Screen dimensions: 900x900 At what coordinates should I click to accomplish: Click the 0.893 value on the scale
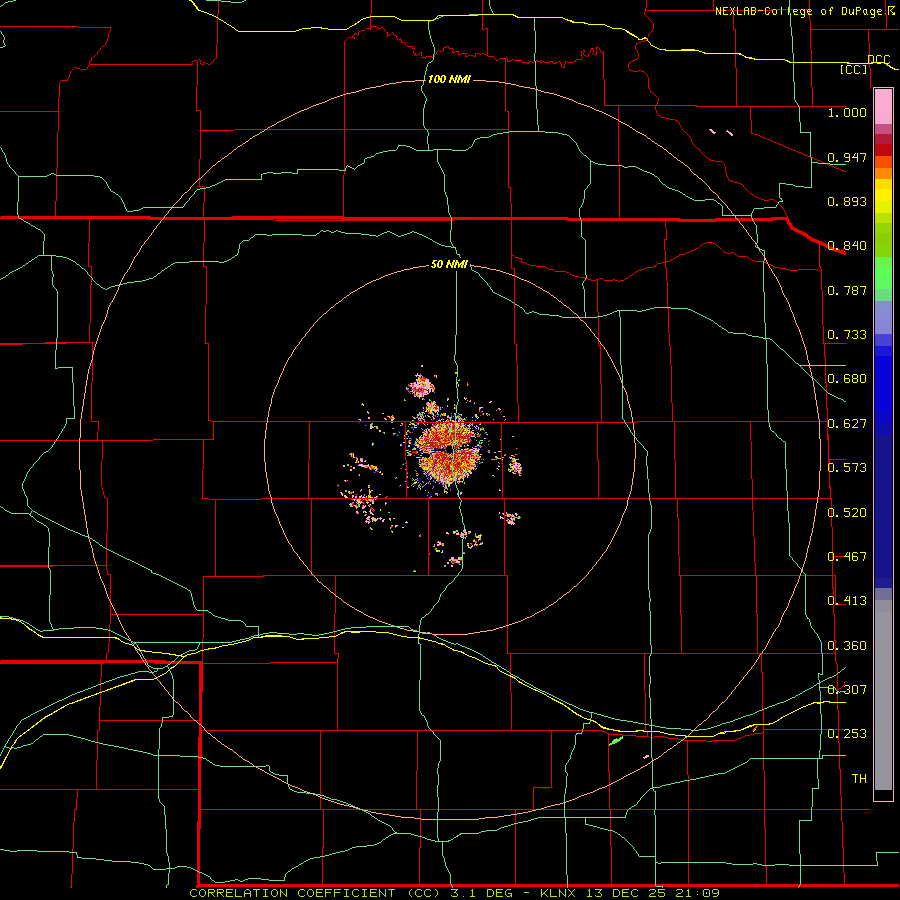[x=847, y=201]
